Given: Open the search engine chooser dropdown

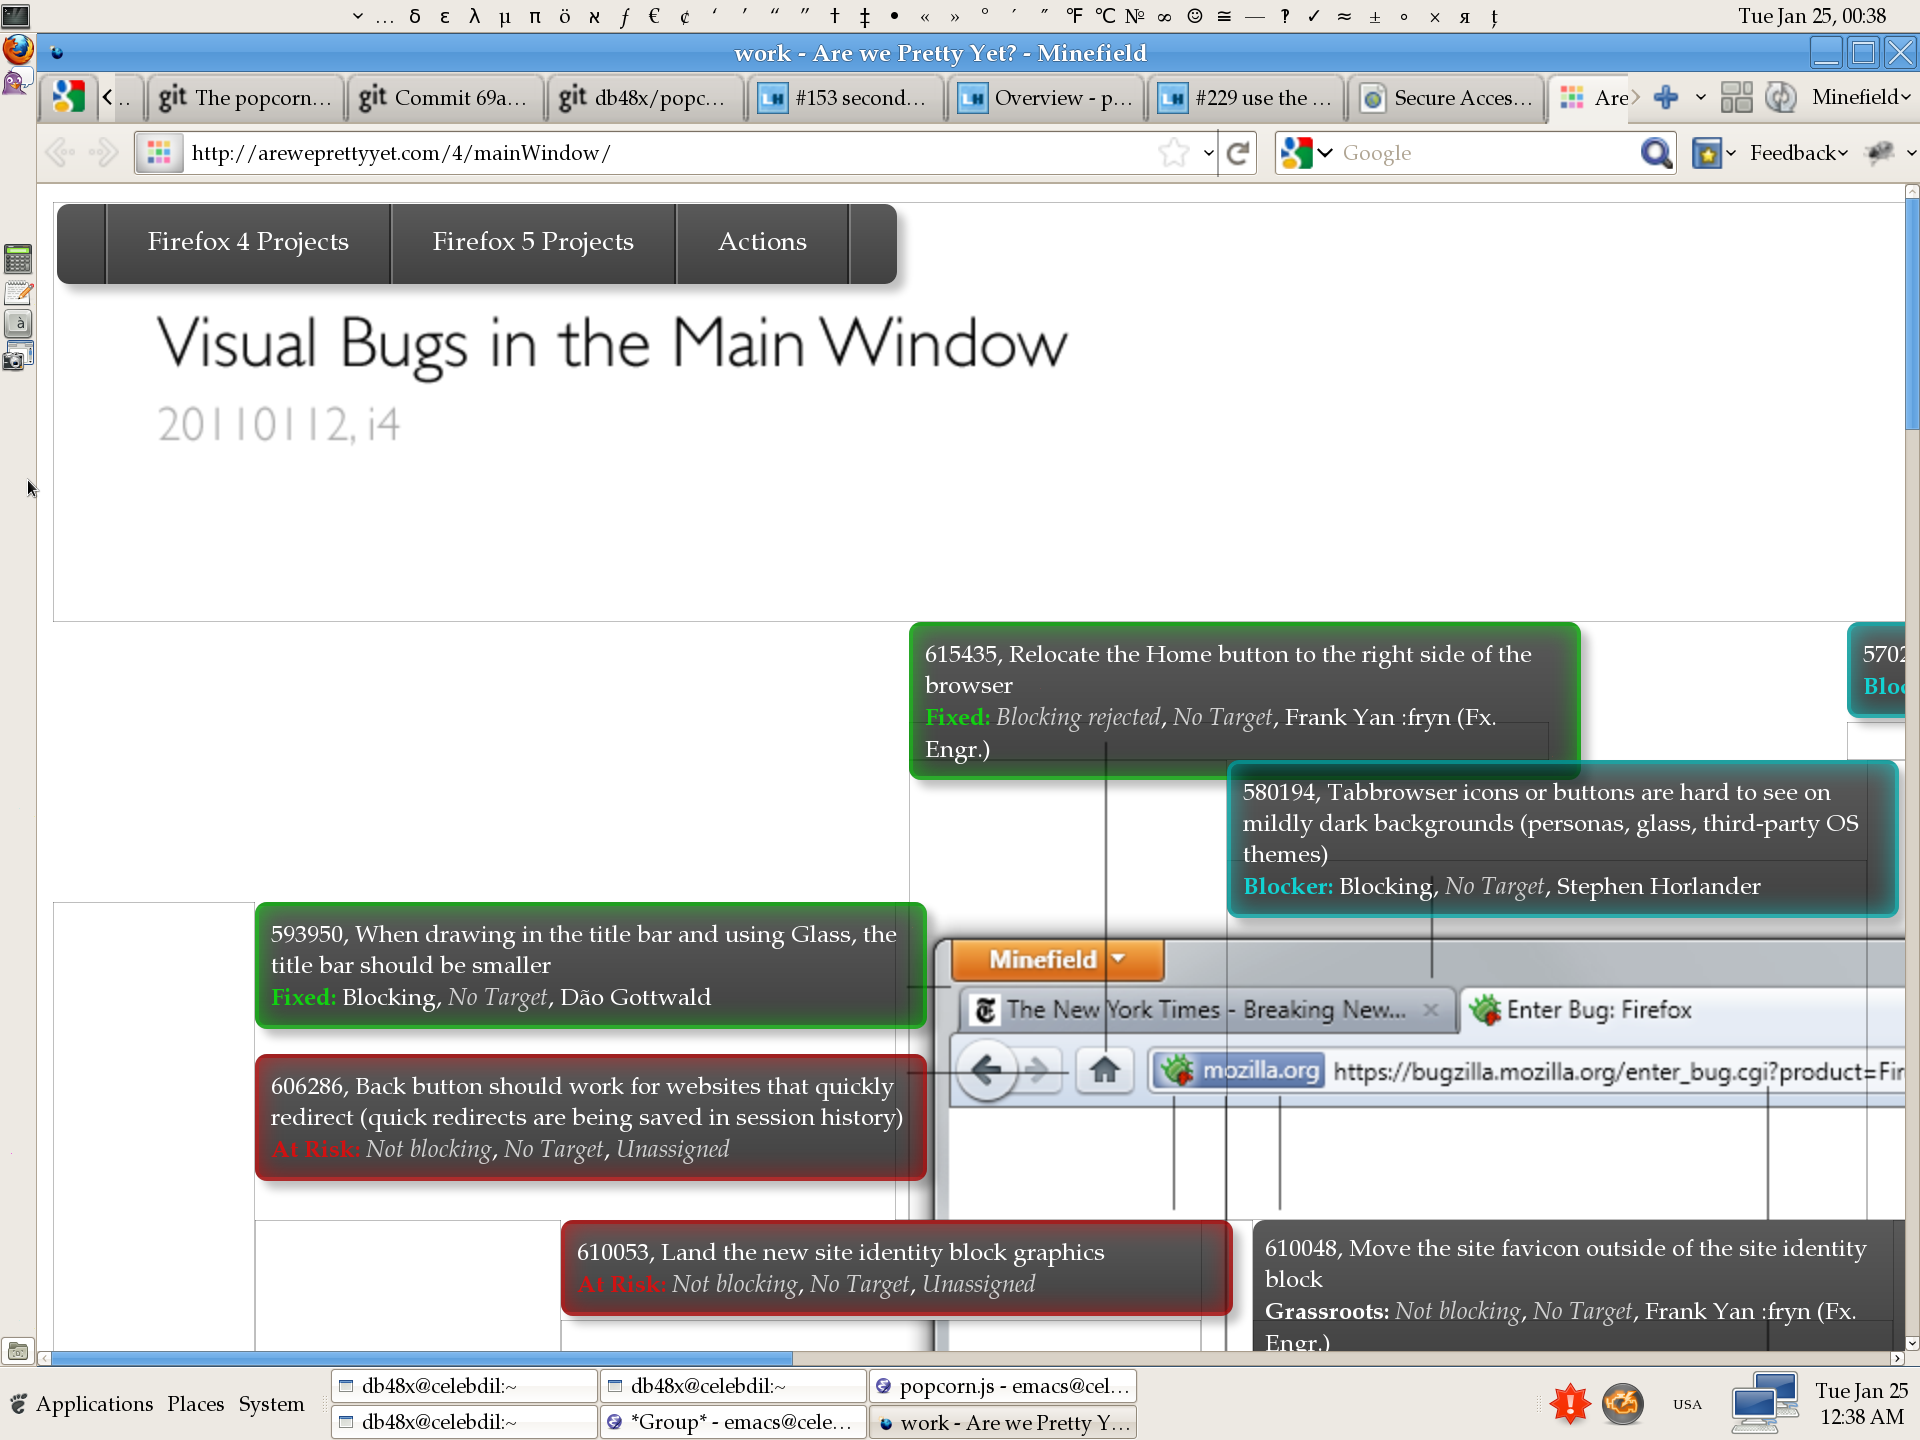Looking at the screenshot, I should [x=1308, y=153].
